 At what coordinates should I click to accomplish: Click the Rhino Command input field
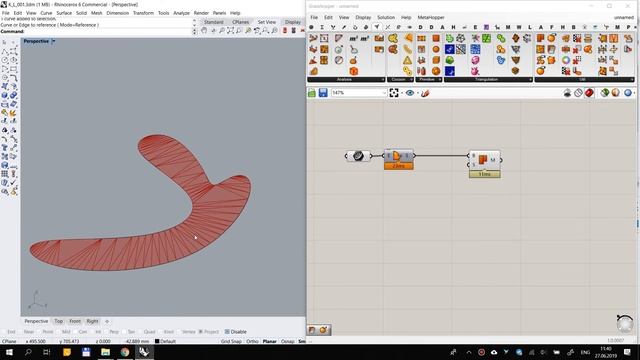[108, 31]
